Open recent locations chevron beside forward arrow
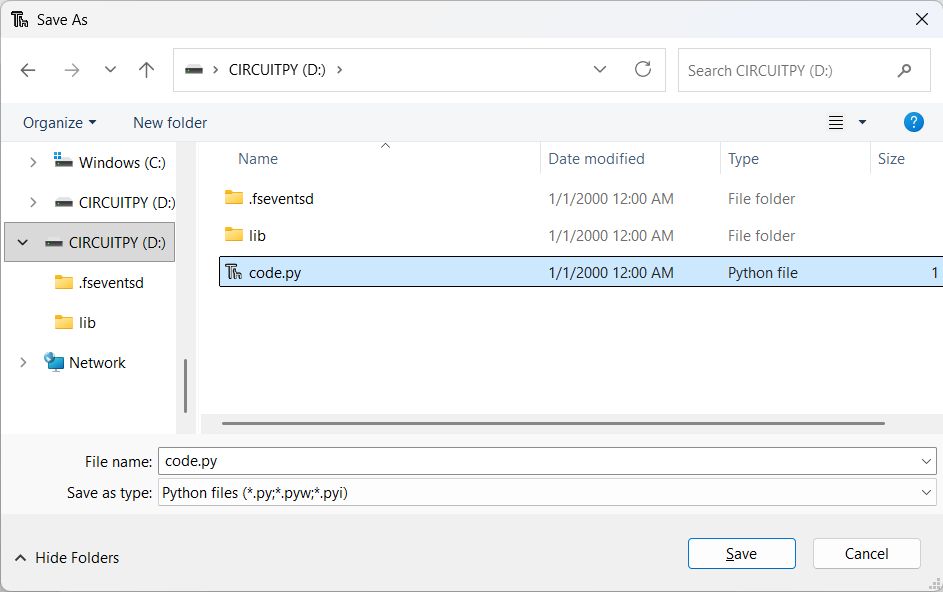 click(x=110, y=70)
